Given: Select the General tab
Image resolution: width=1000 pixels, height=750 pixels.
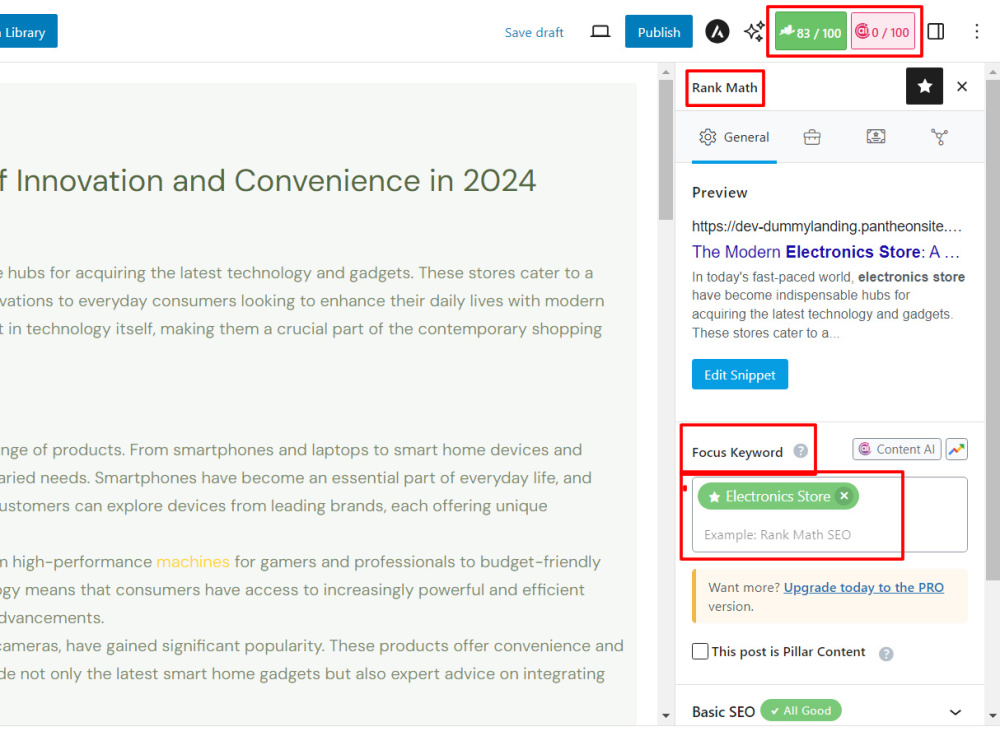Looking at the screenshot, I should 734,137.
